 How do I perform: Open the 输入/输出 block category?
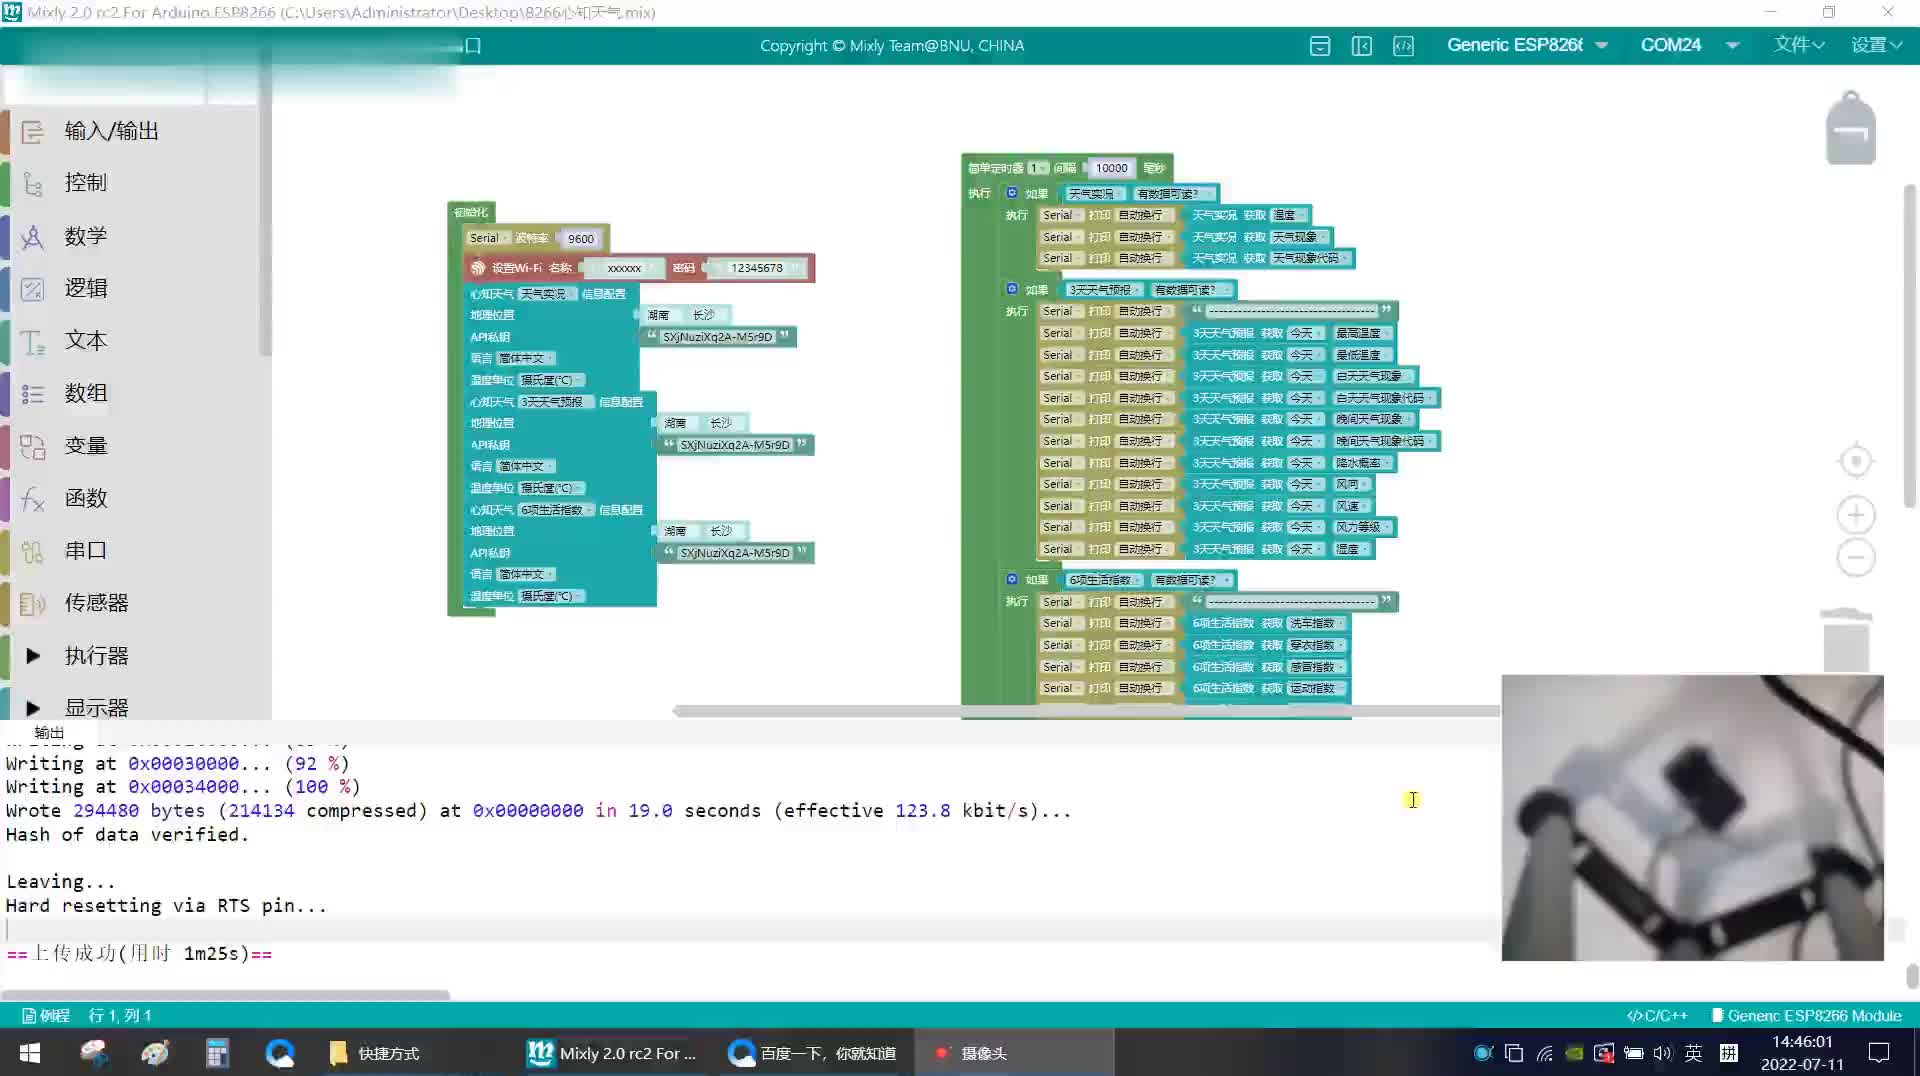(112, 131)
